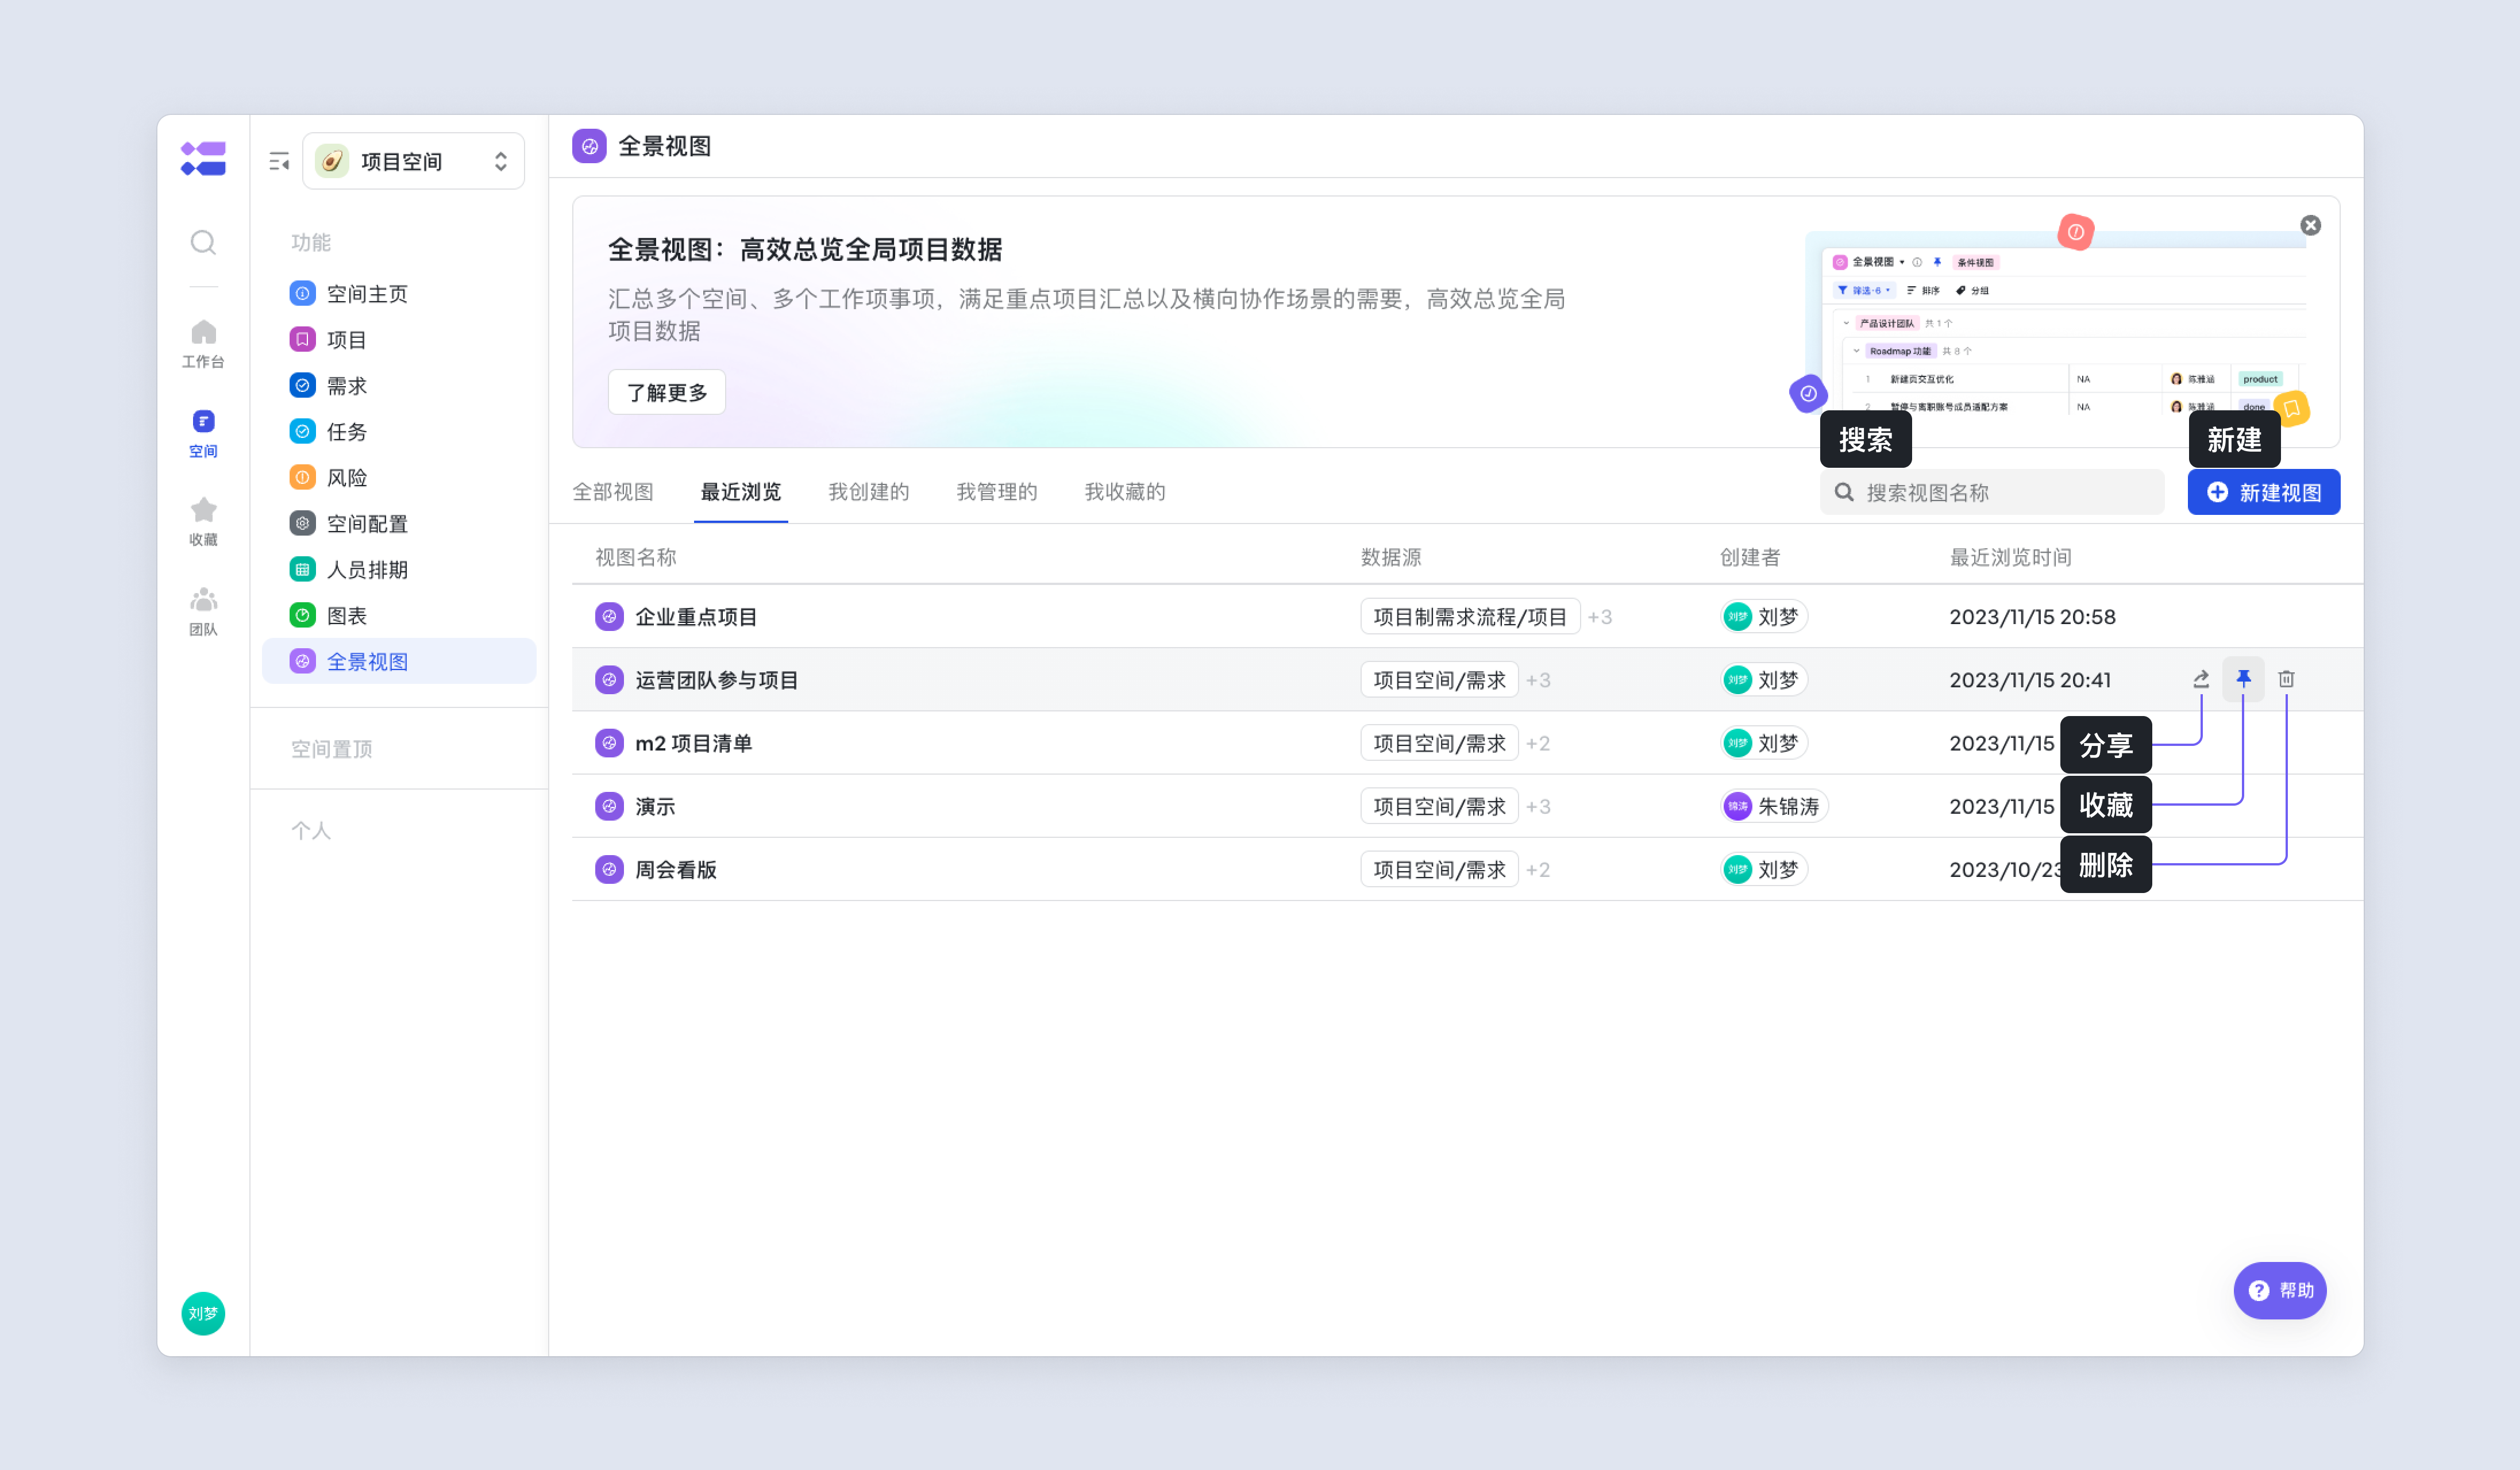Open the 帮助 help button
The height and width of the screenshot is (1470, 2520).
2280,1290
